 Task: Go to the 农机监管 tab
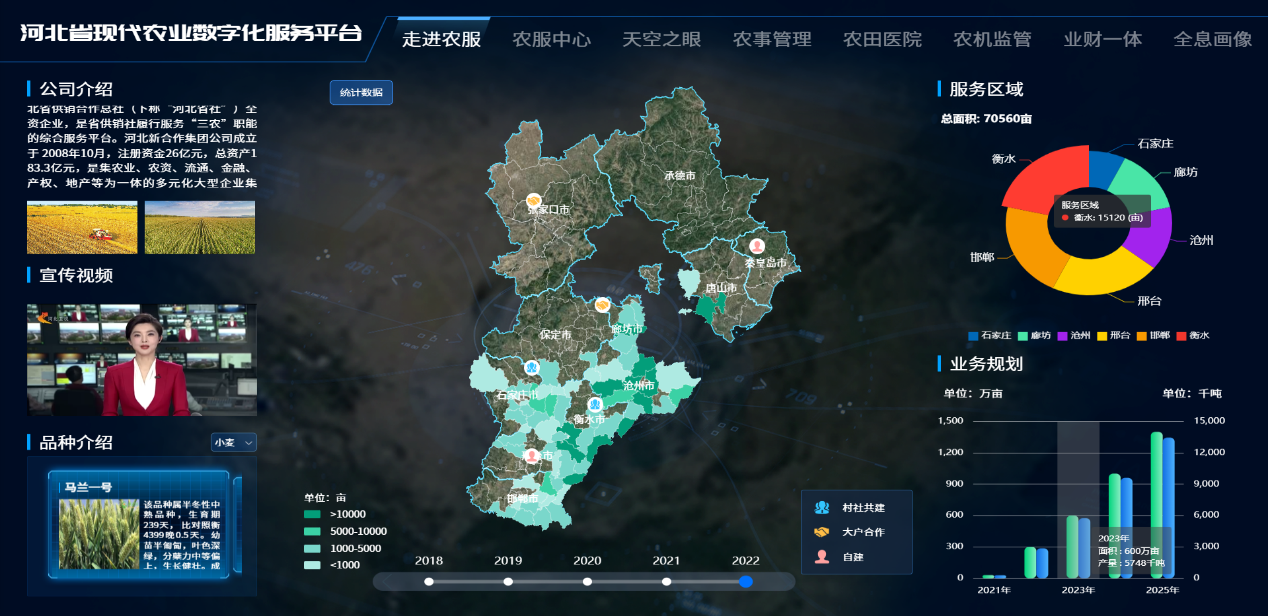(991, 39)
